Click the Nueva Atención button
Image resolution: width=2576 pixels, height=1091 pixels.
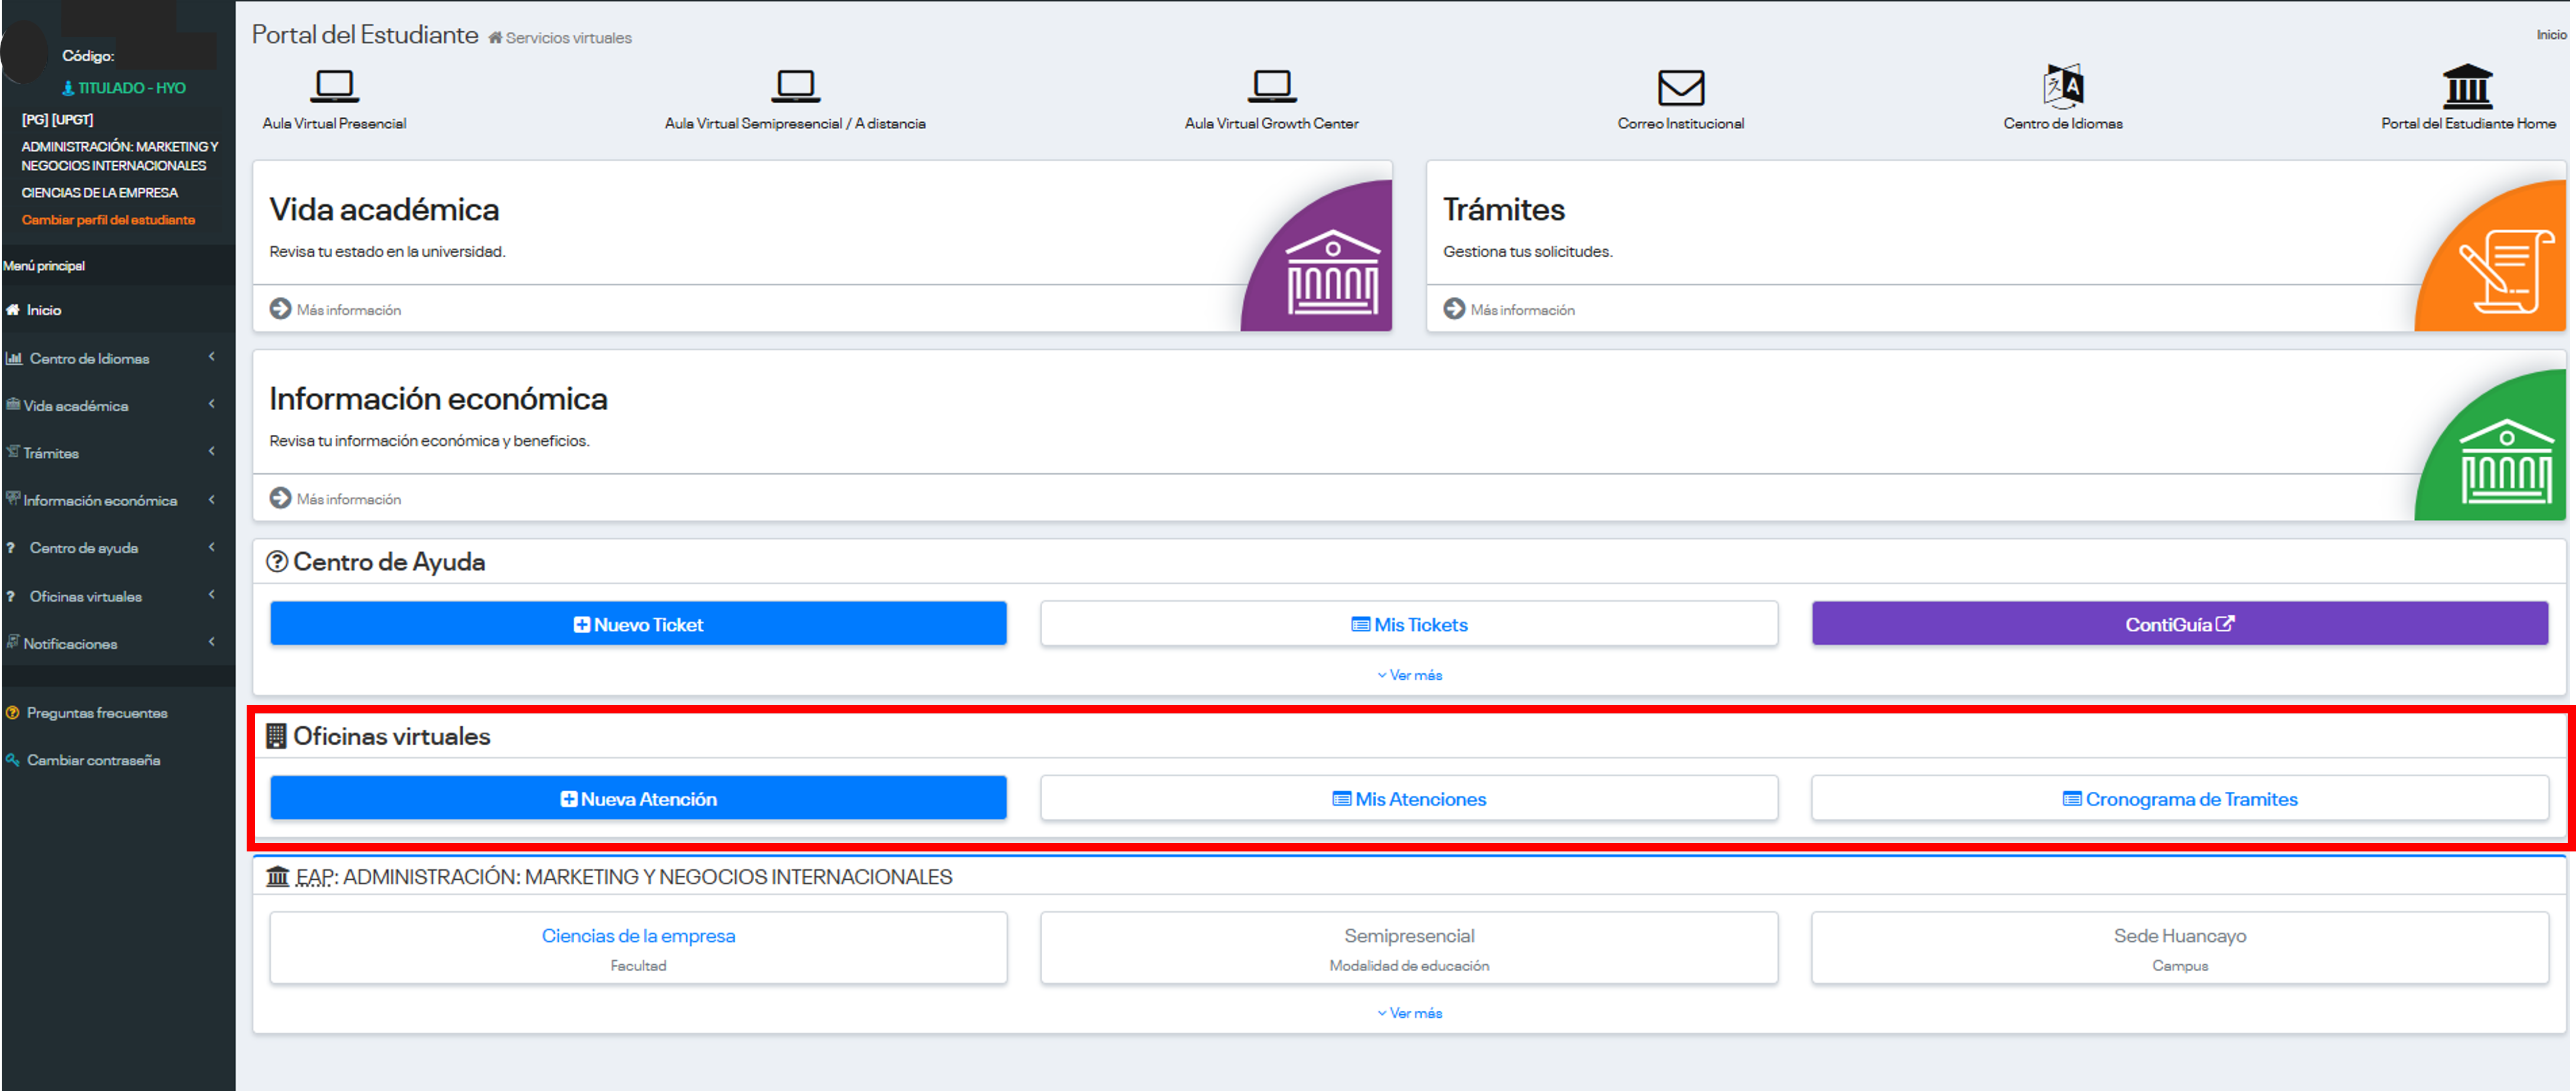pos(638,798)
